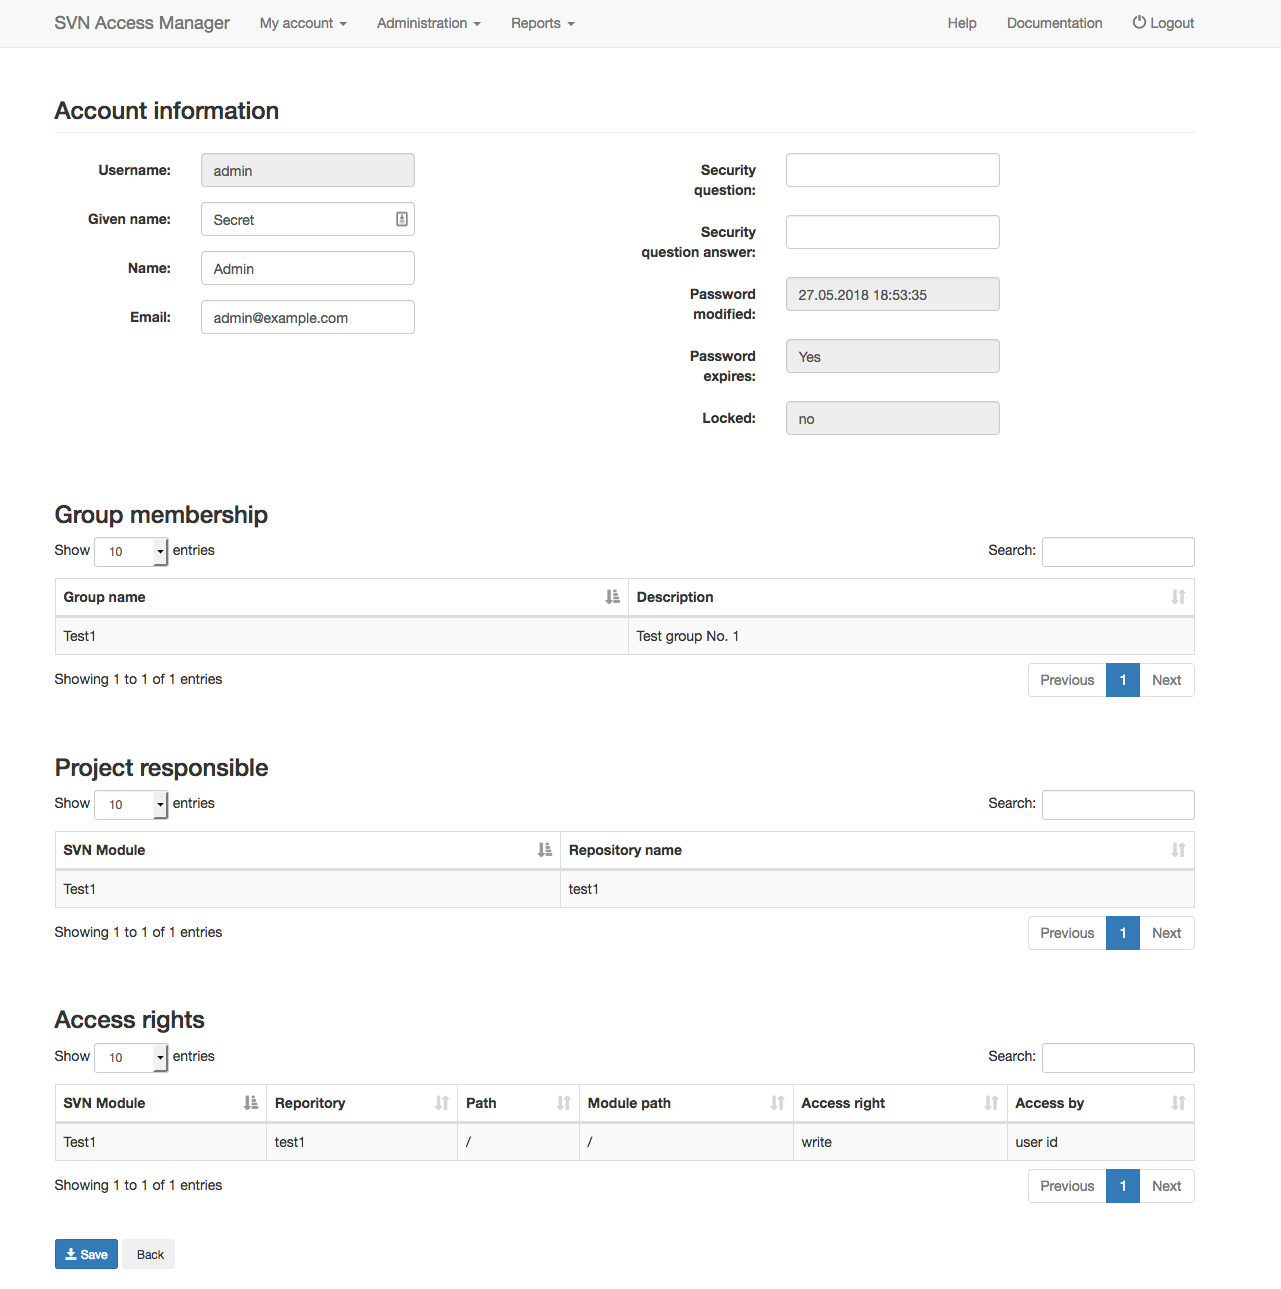Expand the Reports menu

(543, 23)
